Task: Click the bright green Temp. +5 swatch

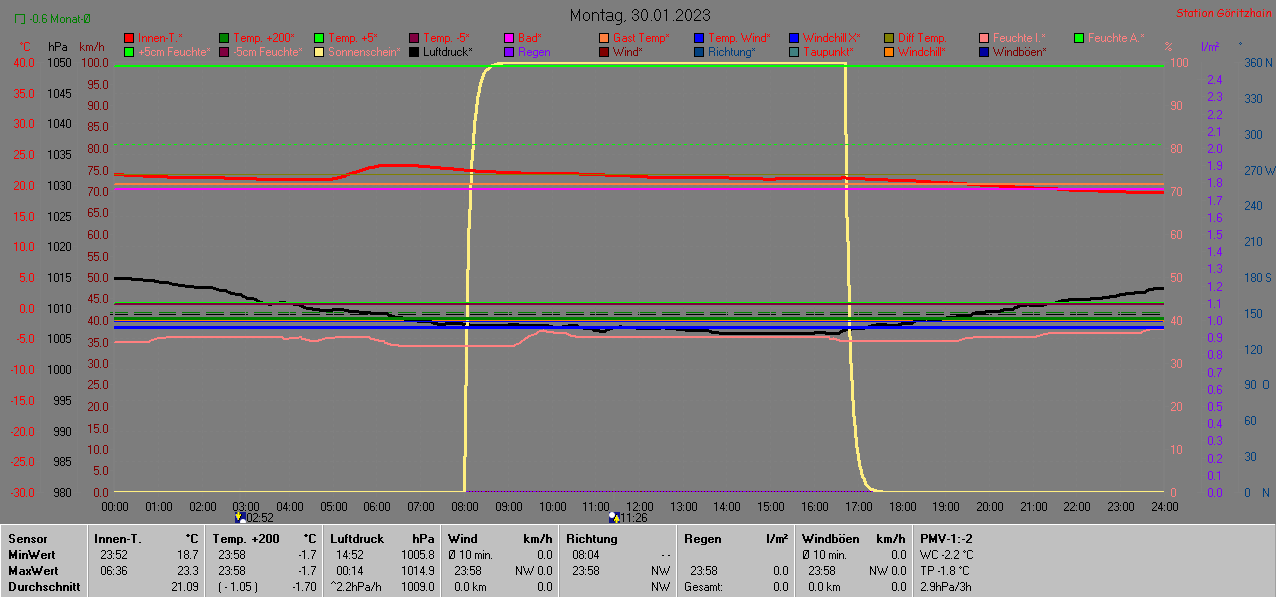Action: [x=319, y=38]
